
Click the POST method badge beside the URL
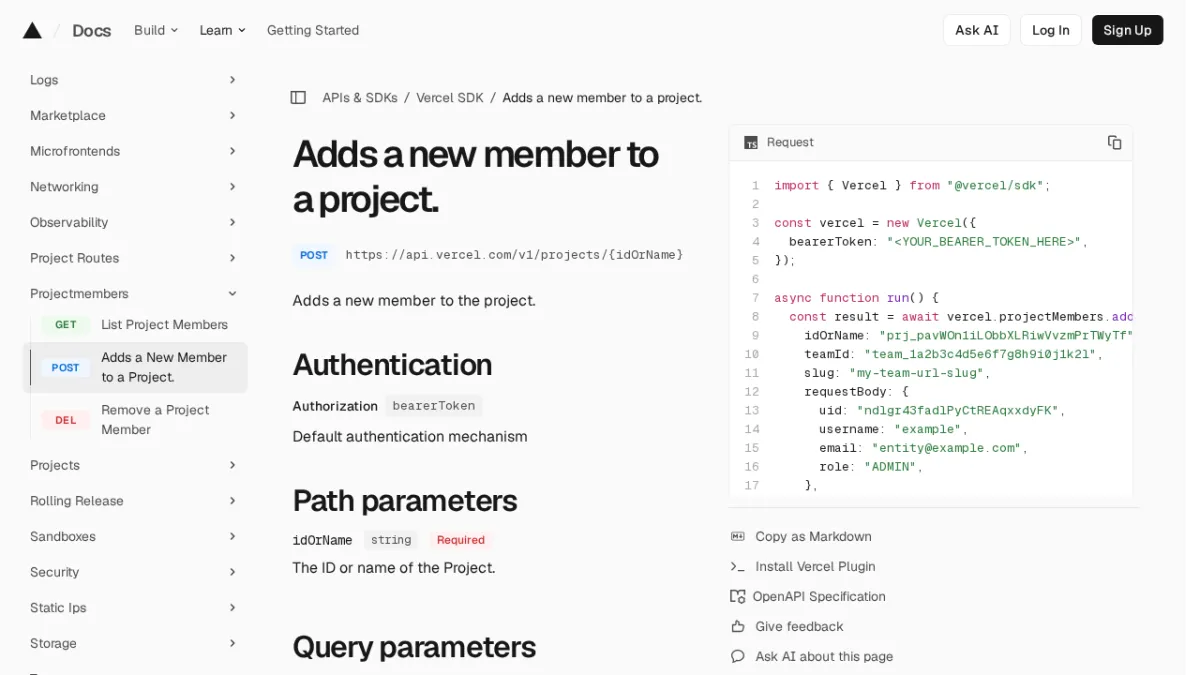pos(314,255)
